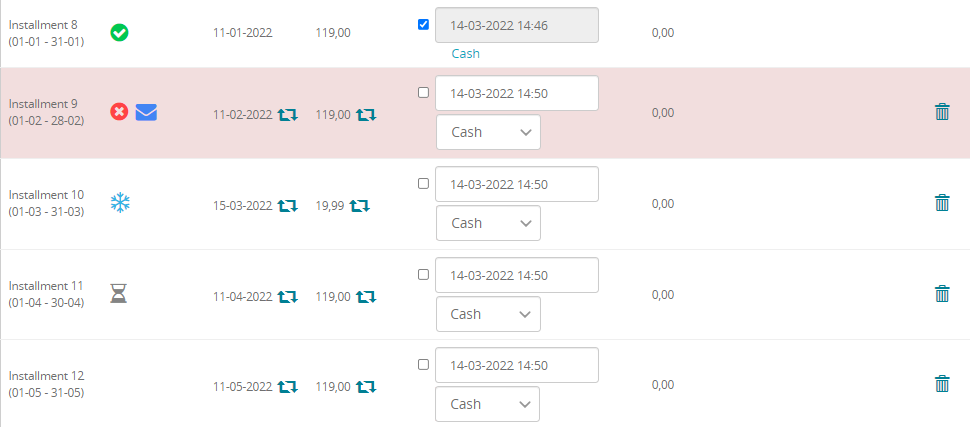Remove Installment 11 using trash icon
This screenshot has height=427, width=970.
942,293
